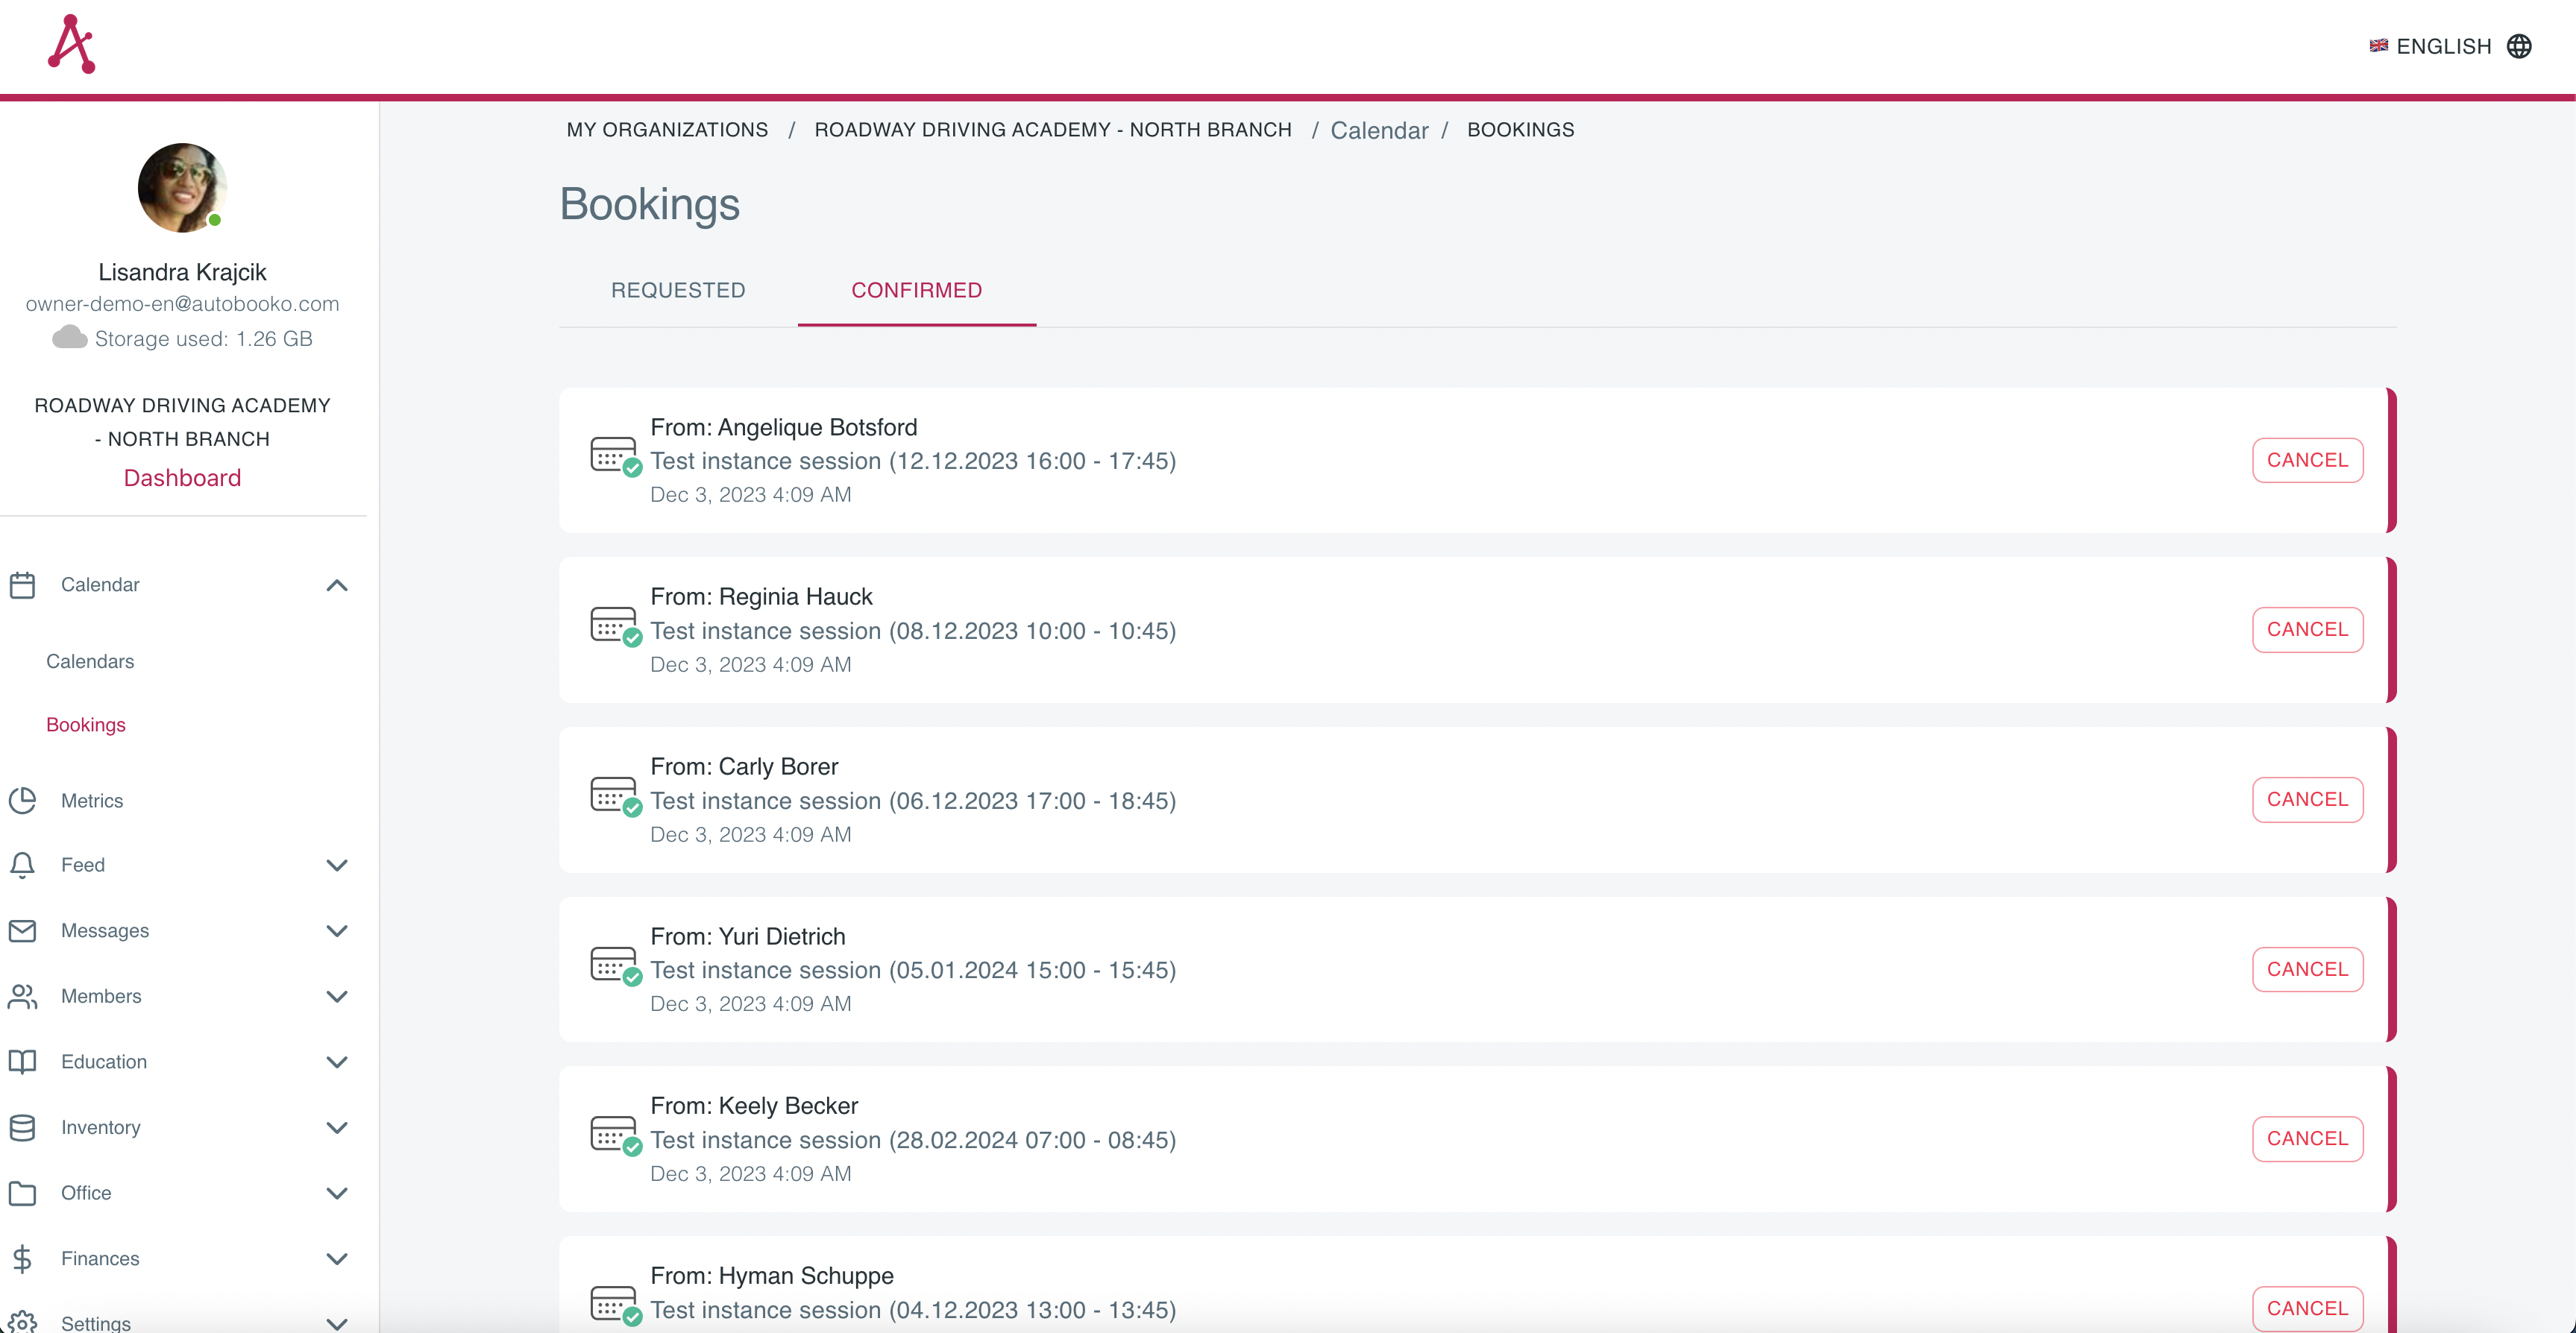This screenshot has width=2576, height=1333.
Task: Click the Members people icon
Action: tap(23, 996)
